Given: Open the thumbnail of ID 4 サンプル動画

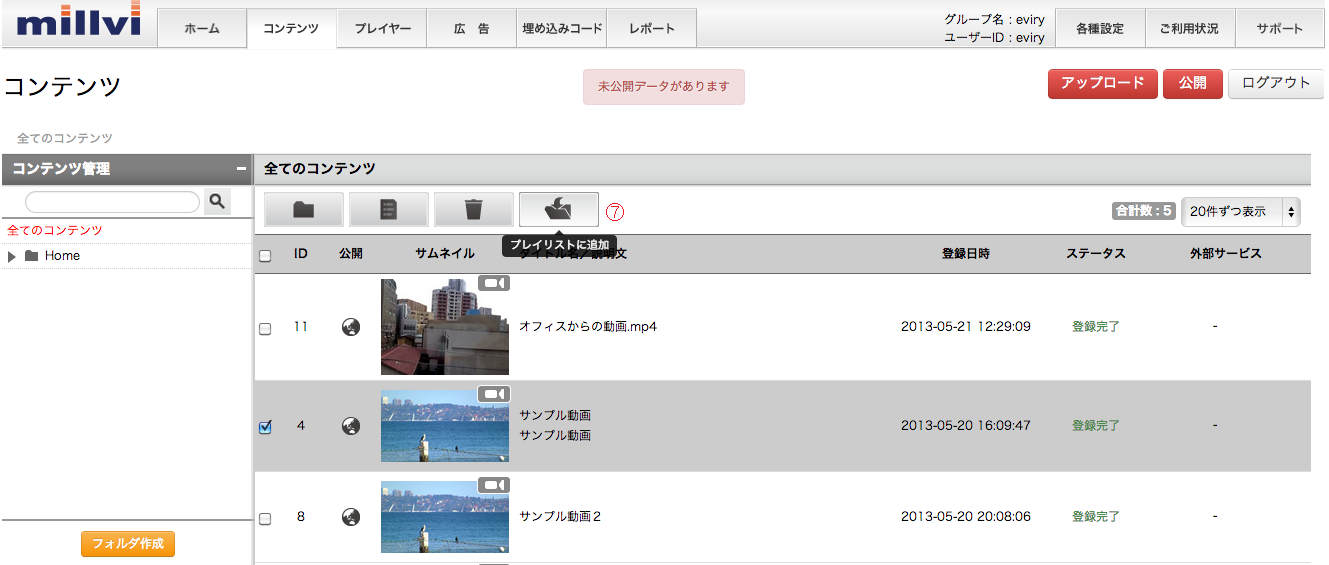Looking at the screenshot, I should pyautogui.click(x=445, y=424).
